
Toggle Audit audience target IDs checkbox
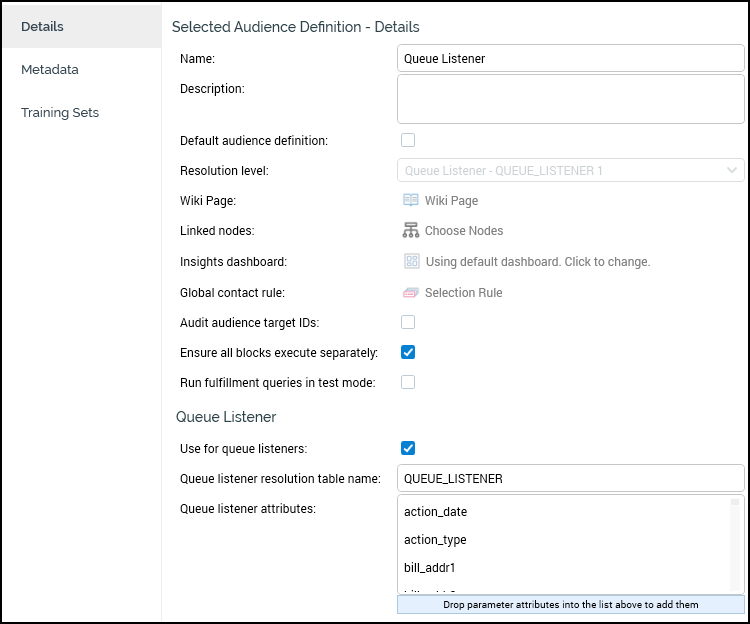click(x=408, y=322)
